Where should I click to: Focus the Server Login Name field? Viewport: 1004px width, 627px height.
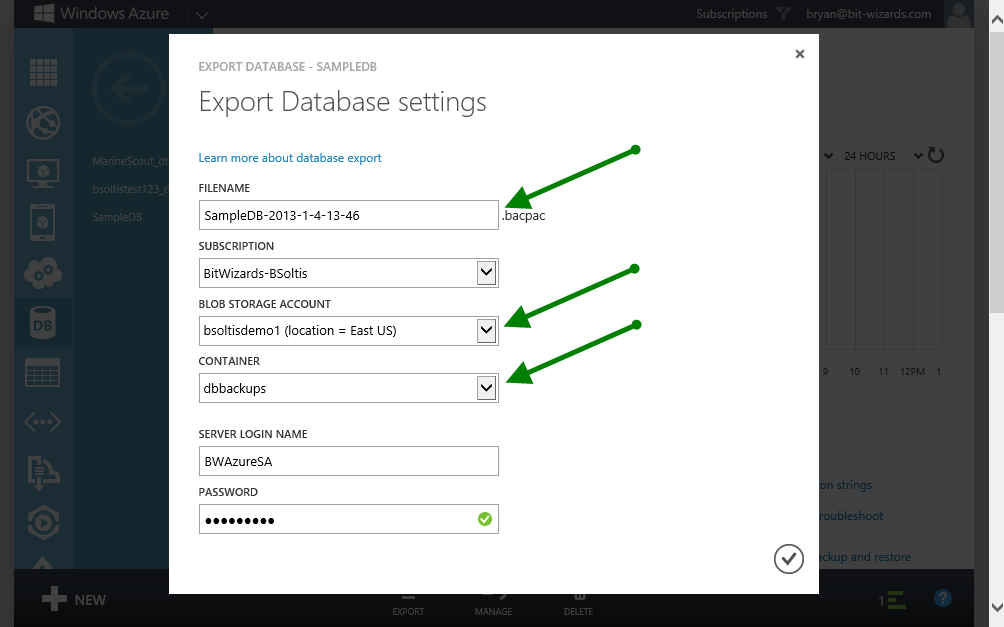click(x=348, y=461)
